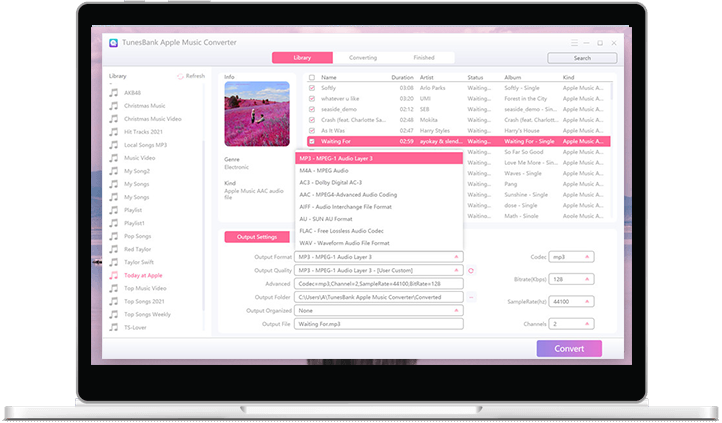
Task: Sort by the Artist column header
Action: click(426, 77)
